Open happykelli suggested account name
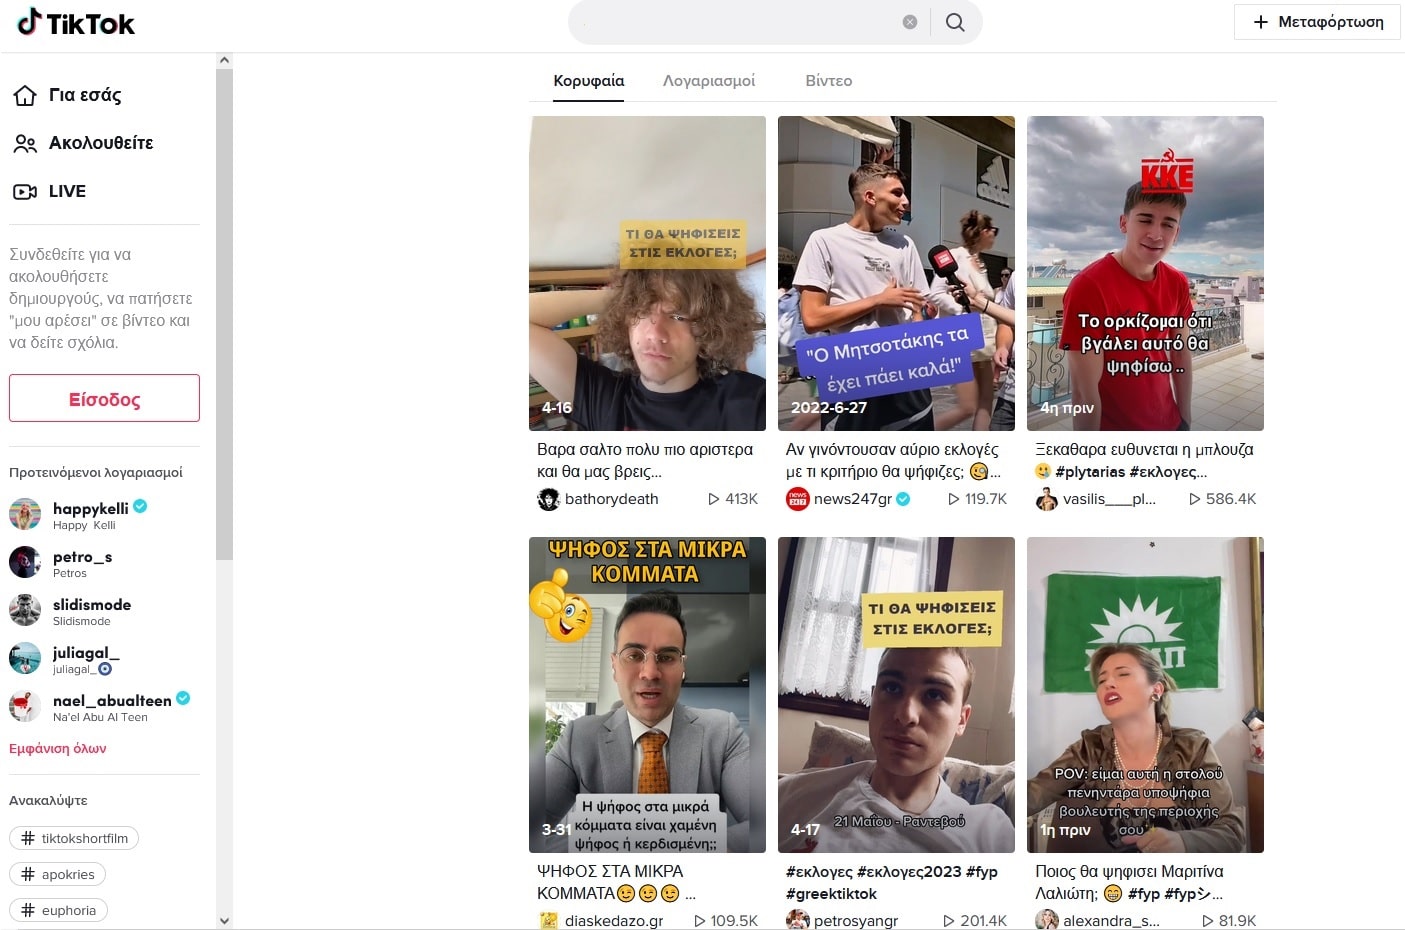Image resolution: width=1405 pixels, height=930 pixels. (x=91, y=508)
